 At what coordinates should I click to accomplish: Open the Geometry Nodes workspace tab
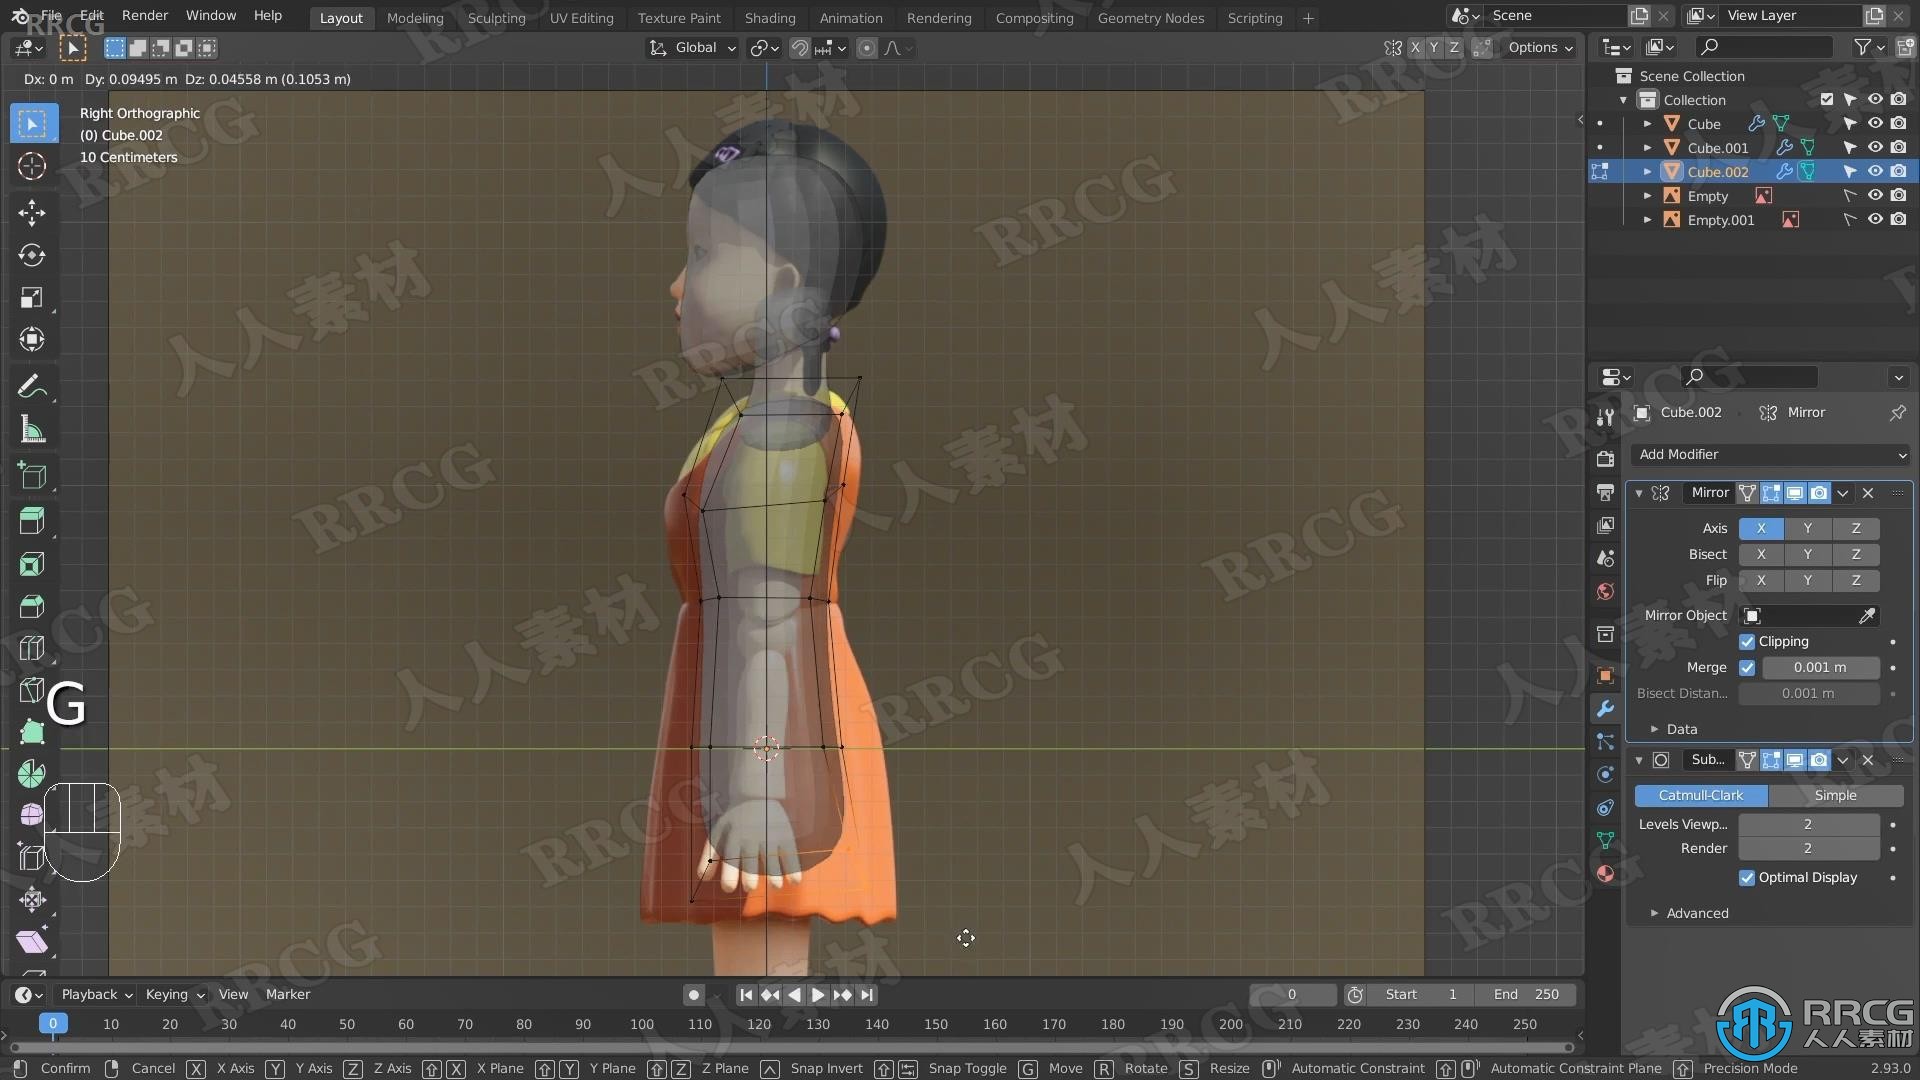(1151, 15)
